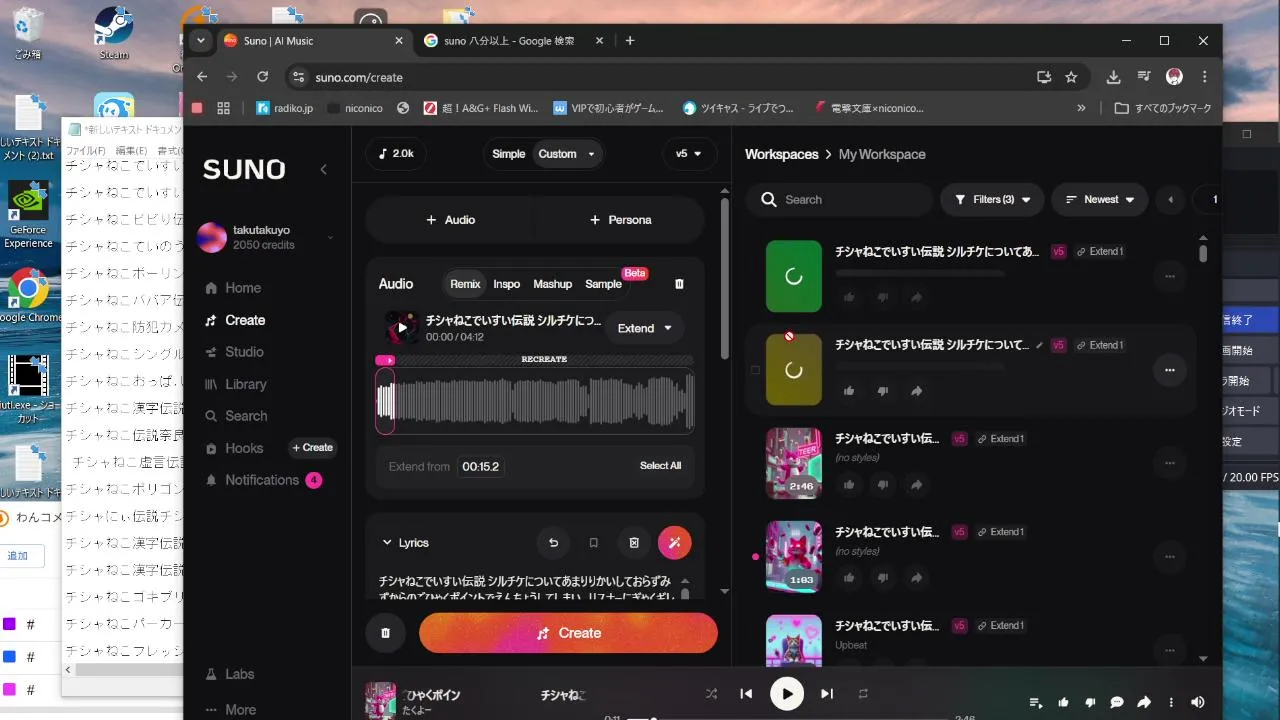Screen dimensions: 1280x720
Task: Toggle shuffle in the bottom player
Action: [711, 693]
